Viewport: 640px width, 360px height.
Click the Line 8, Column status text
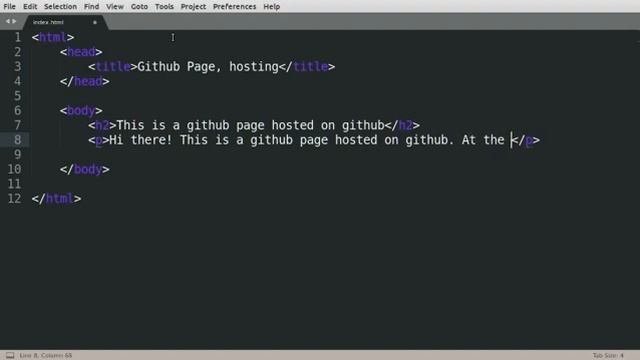tap(46, 356)
